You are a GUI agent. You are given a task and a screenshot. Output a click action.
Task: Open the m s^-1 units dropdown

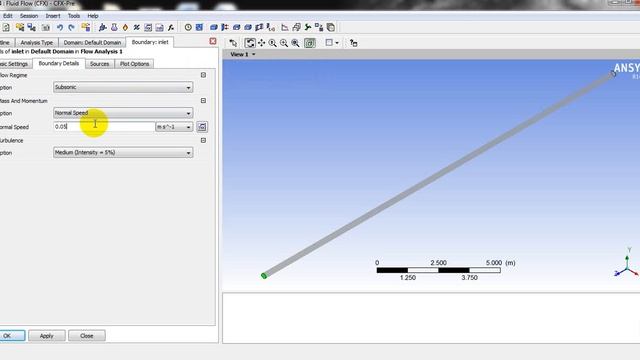pyautogui.click(x=174, y=127)
